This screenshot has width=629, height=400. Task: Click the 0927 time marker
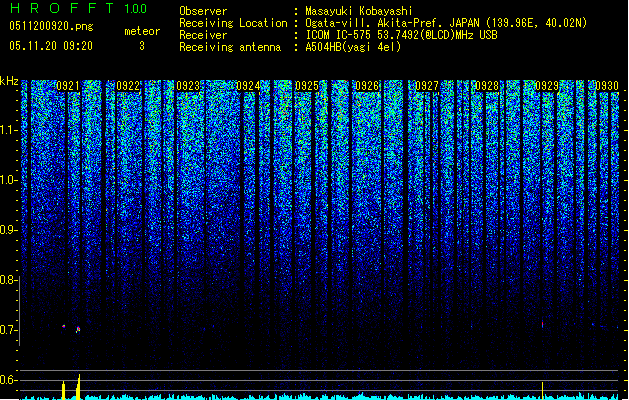tap(427, 86)
